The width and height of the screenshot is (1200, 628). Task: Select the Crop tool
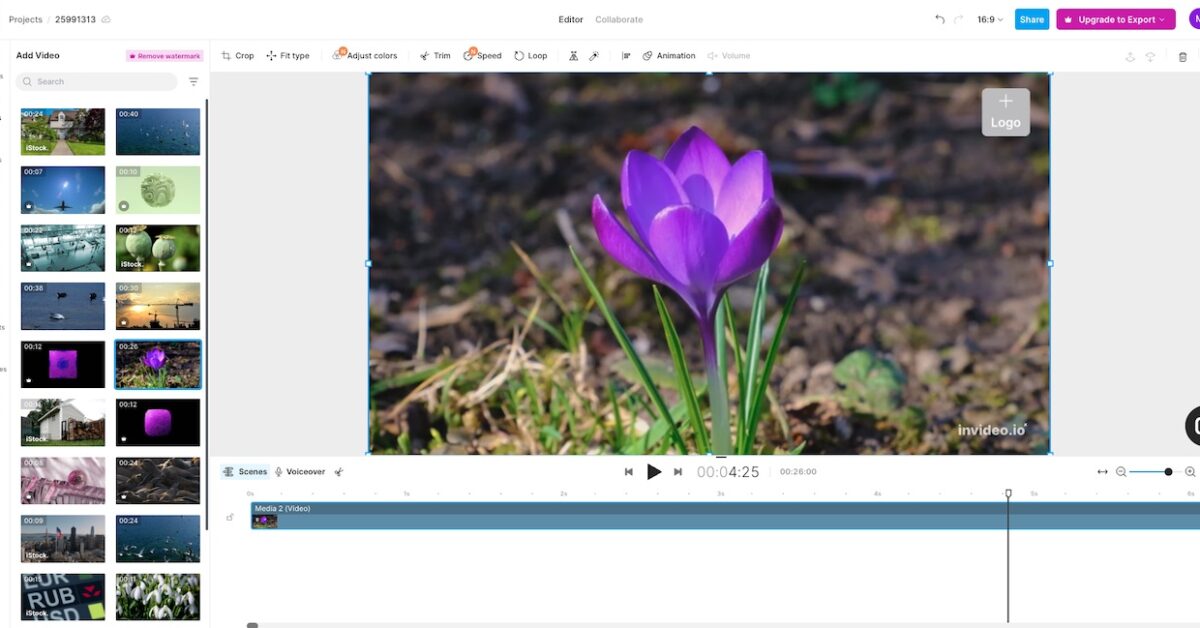[x=237, y=55]
